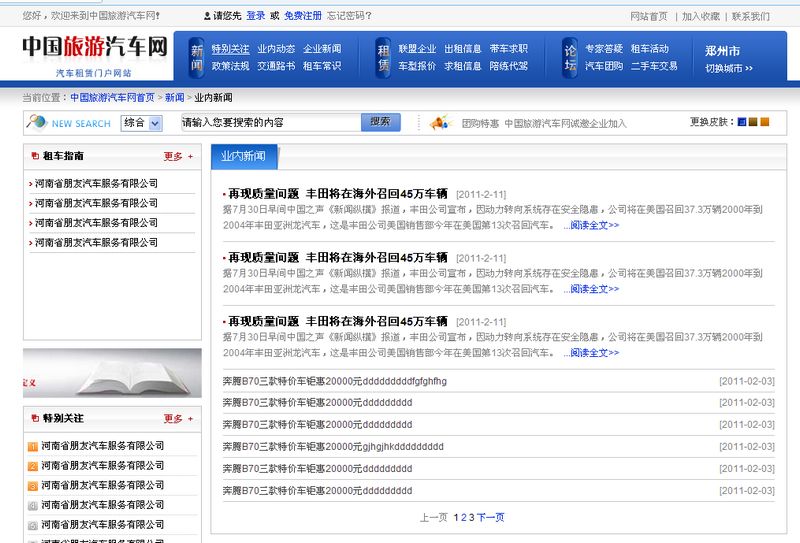Go to 网站首页 in top bar
Screen dimensions: 800x543
(649, 16)
